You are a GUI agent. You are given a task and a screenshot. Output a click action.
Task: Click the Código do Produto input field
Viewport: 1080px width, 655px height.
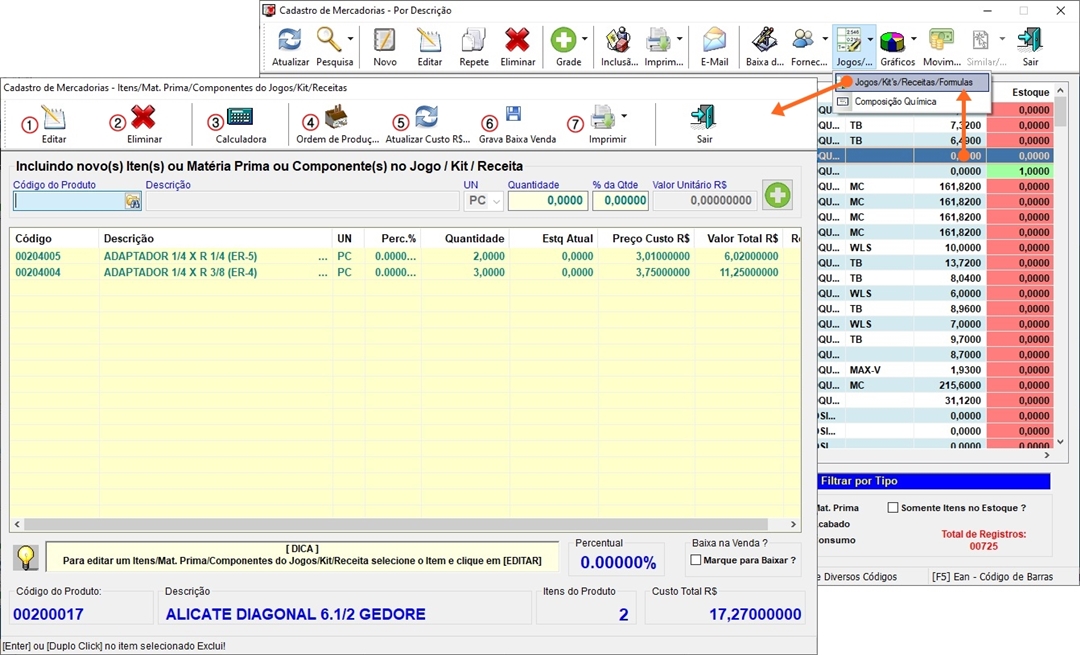click(x=69, y=201)
